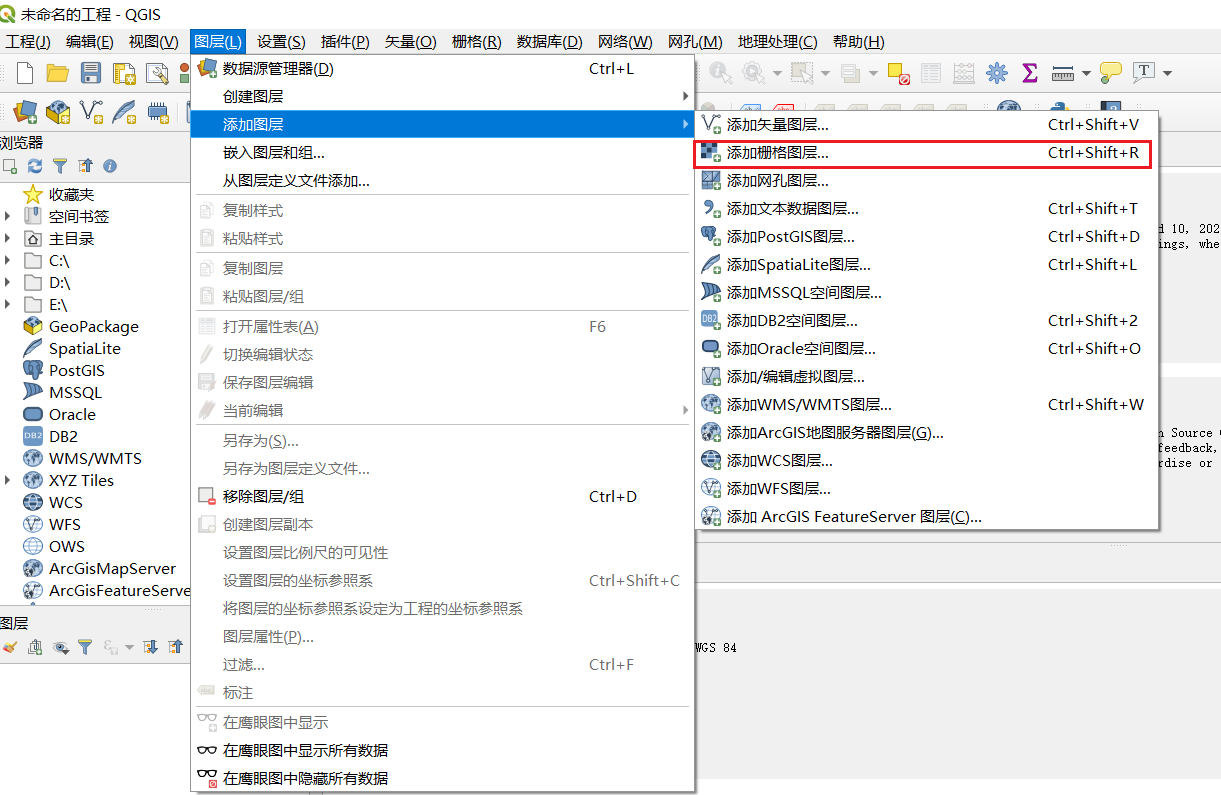This screenshot has width=1221, height=795.
Task: Open Manage Map Themes eye icon
Action: click(60, 647)
